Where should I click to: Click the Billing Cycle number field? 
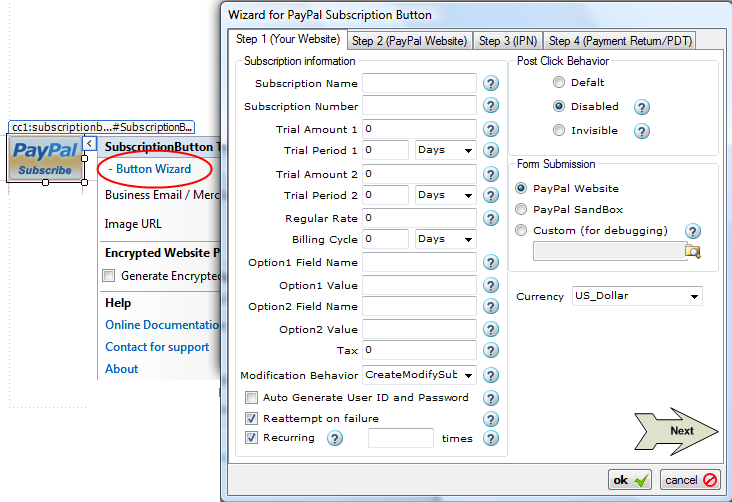coord(386,239)
